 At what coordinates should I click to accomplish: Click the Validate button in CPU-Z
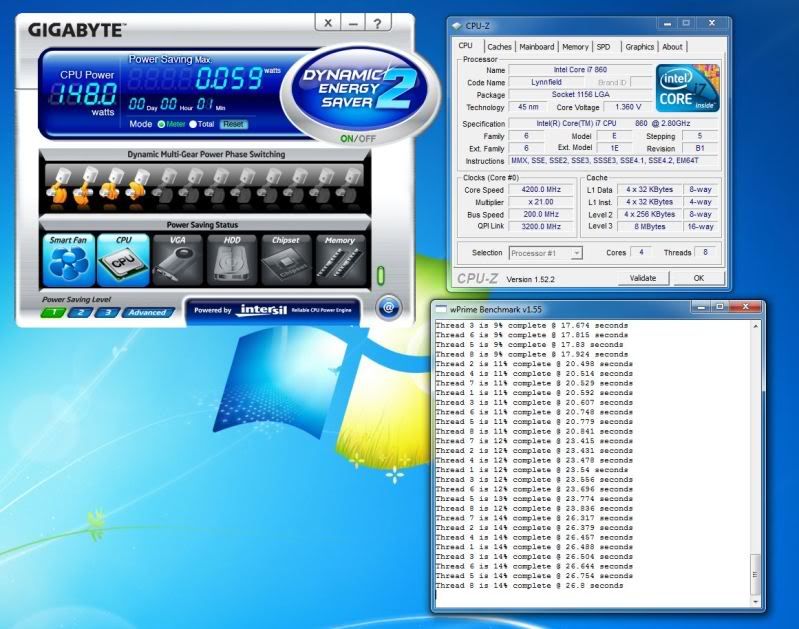pyautogui.click(x=643, y=278)
